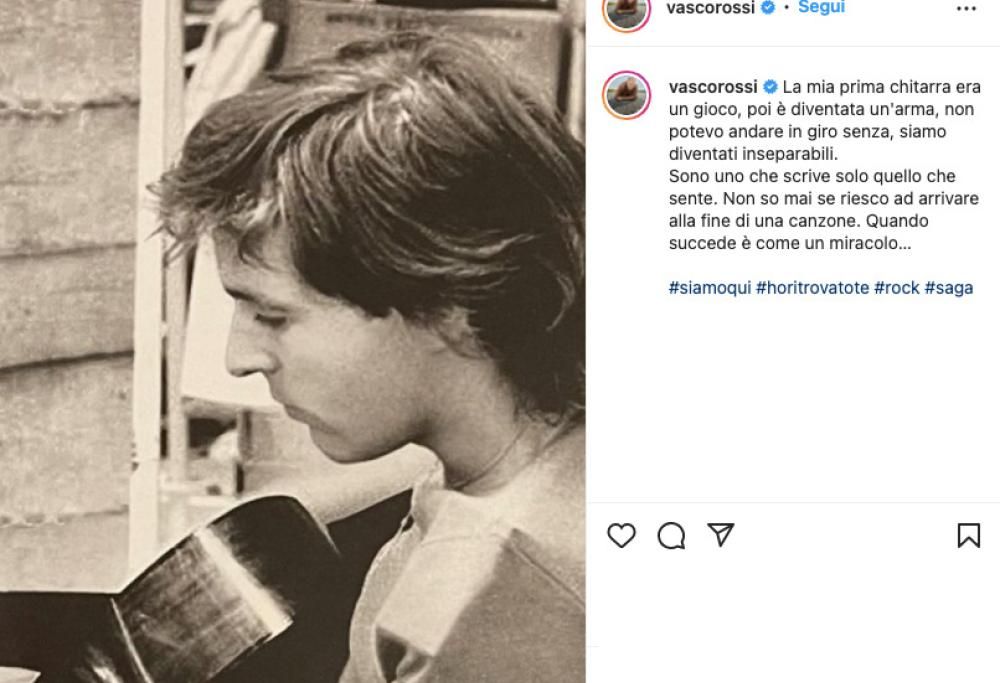This screenshot has width=1000, height=683.
Task: Open the black-and-white guitar photo
Action: point(290,340)
